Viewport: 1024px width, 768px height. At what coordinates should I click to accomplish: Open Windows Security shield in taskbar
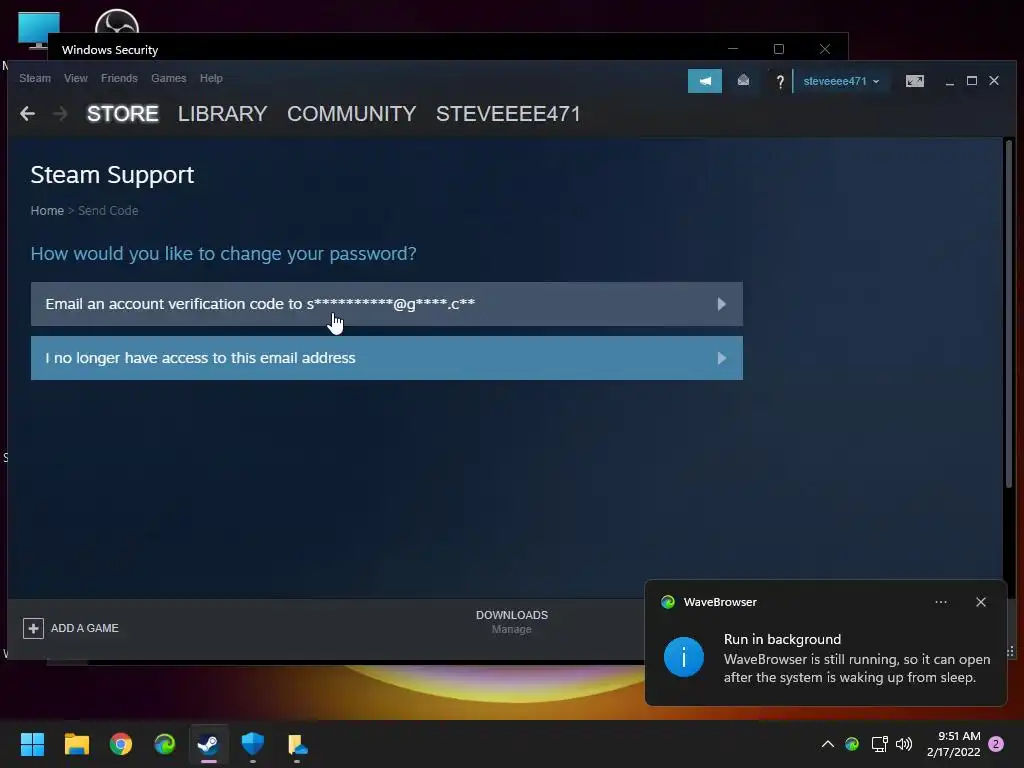tap(253, 744)
